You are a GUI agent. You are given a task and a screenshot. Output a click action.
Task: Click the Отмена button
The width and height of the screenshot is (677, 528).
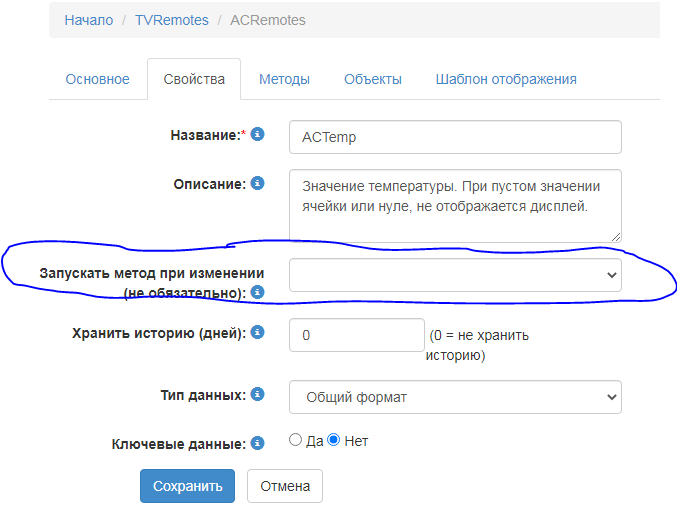285,486
